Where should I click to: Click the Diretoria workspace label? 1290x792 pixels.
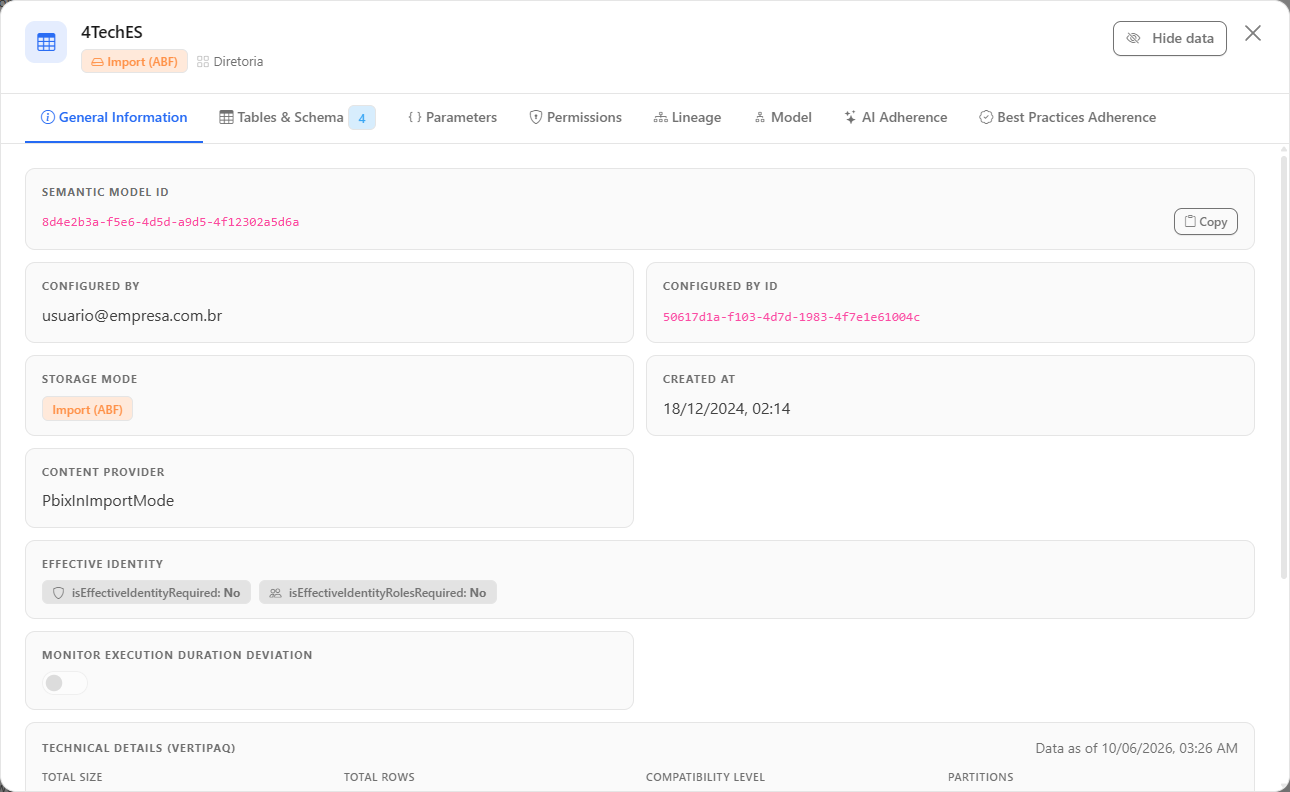coord(238,62)
